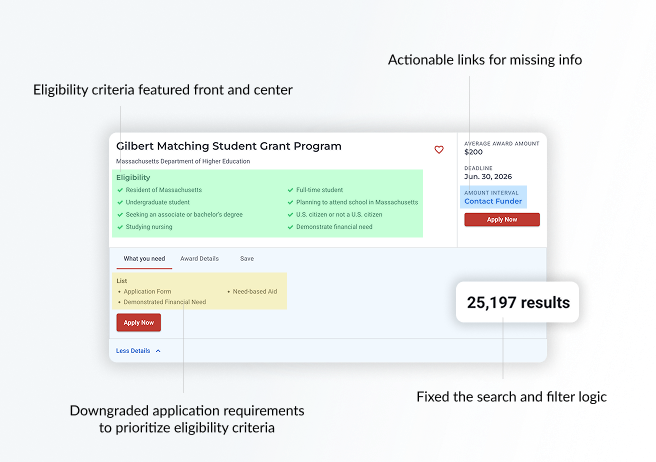Select the checkmark beside Seeking an associate or bachelor's degree
The height and width of the screenshot is (462, 656).
tap(120, 214)
